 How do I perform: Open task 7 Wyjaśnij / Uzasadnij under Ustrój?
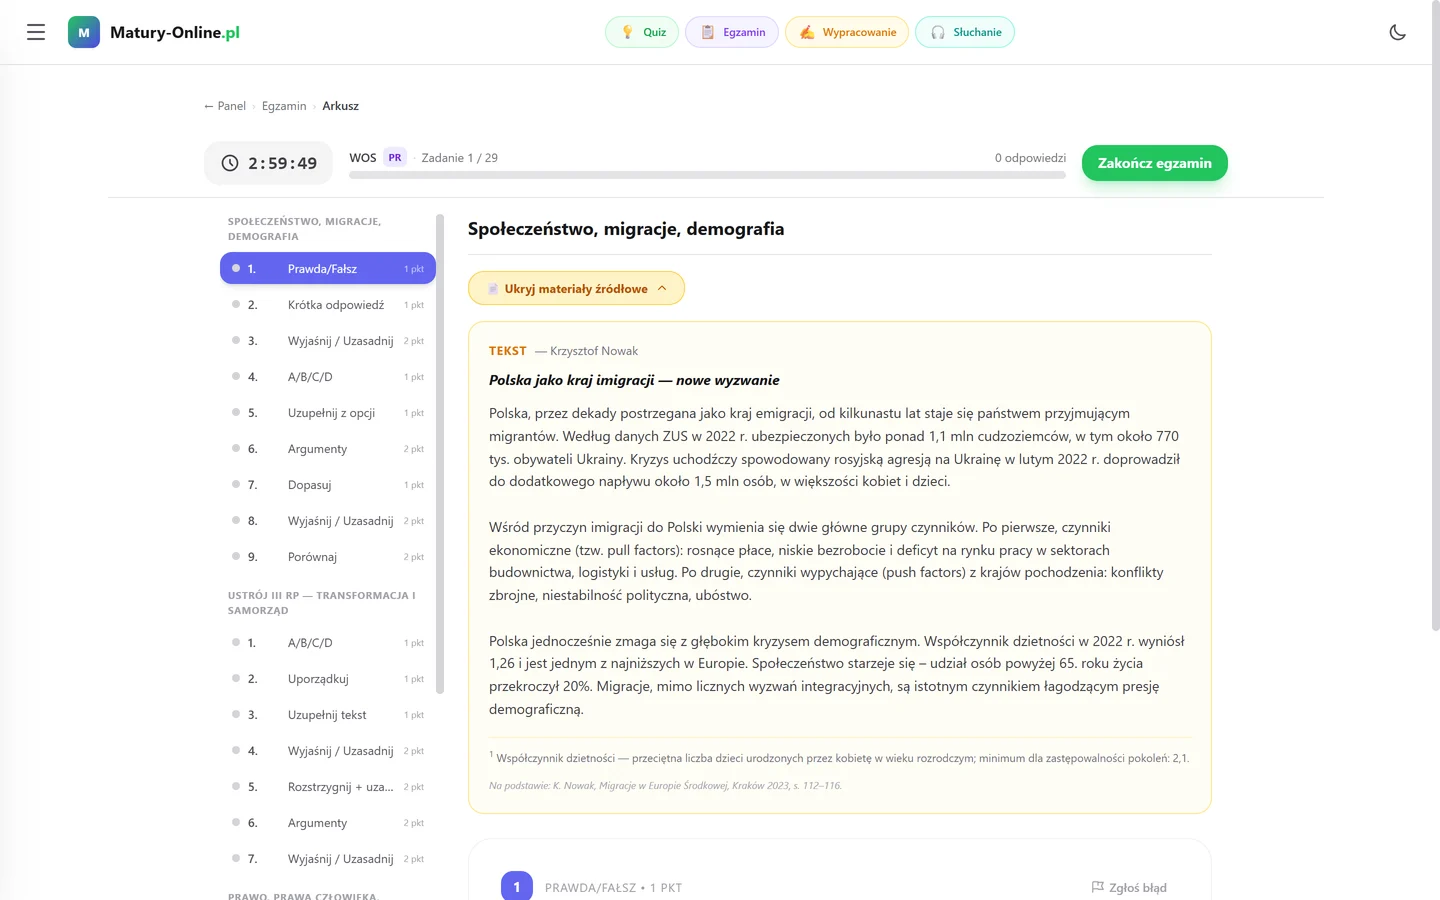328,858
